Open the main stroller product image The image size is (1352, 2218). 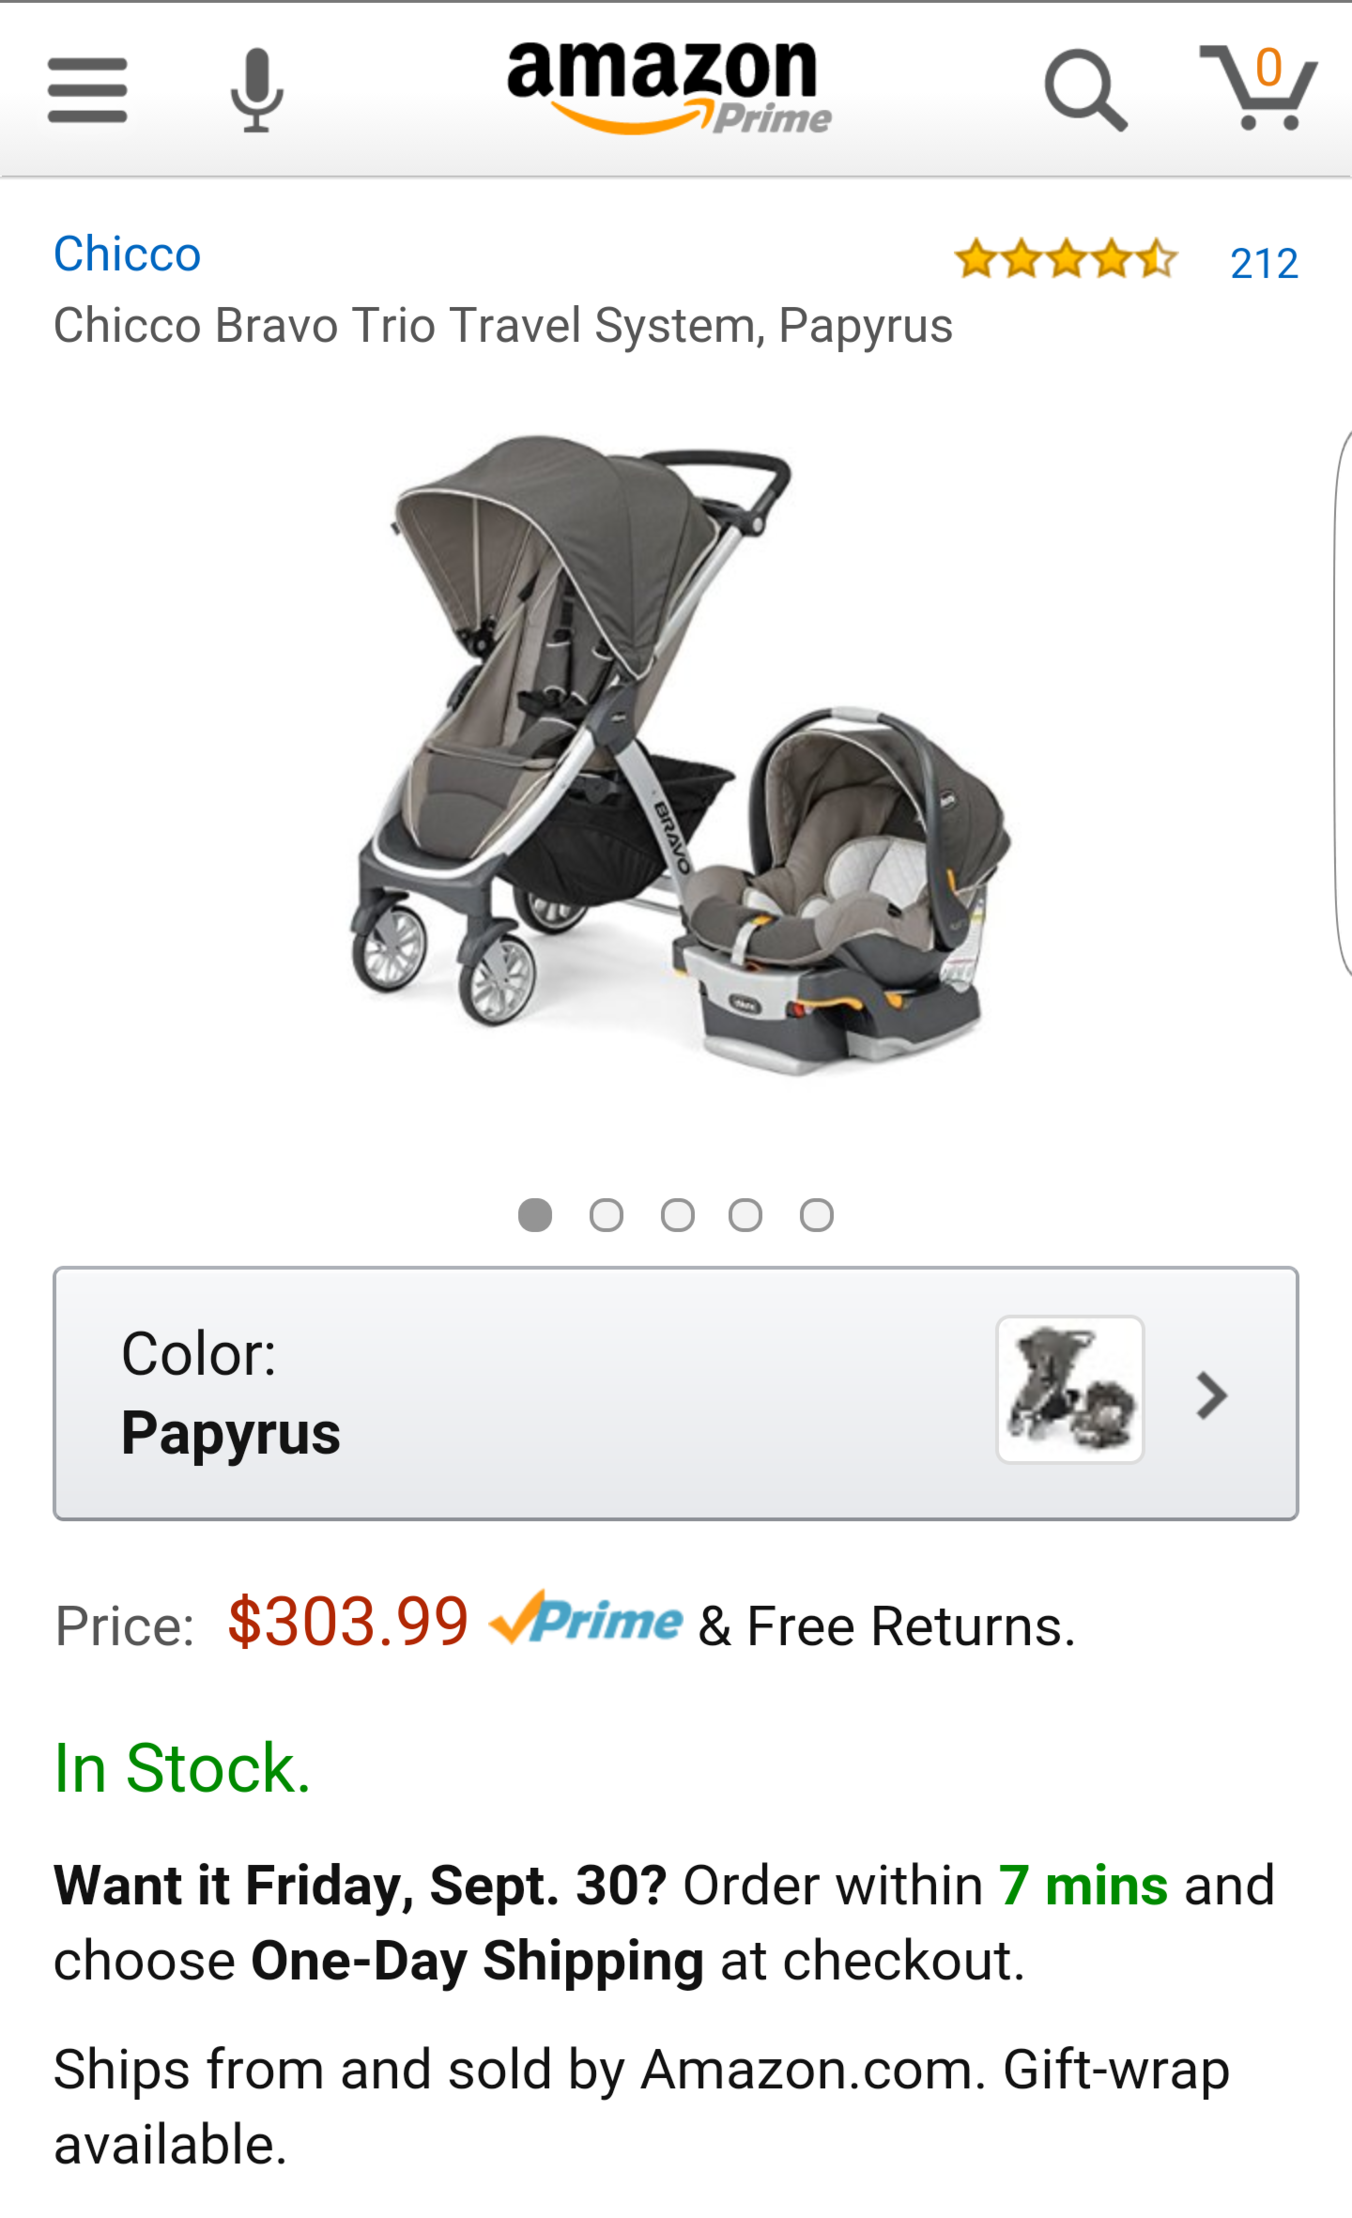click(x=680, y=755)
